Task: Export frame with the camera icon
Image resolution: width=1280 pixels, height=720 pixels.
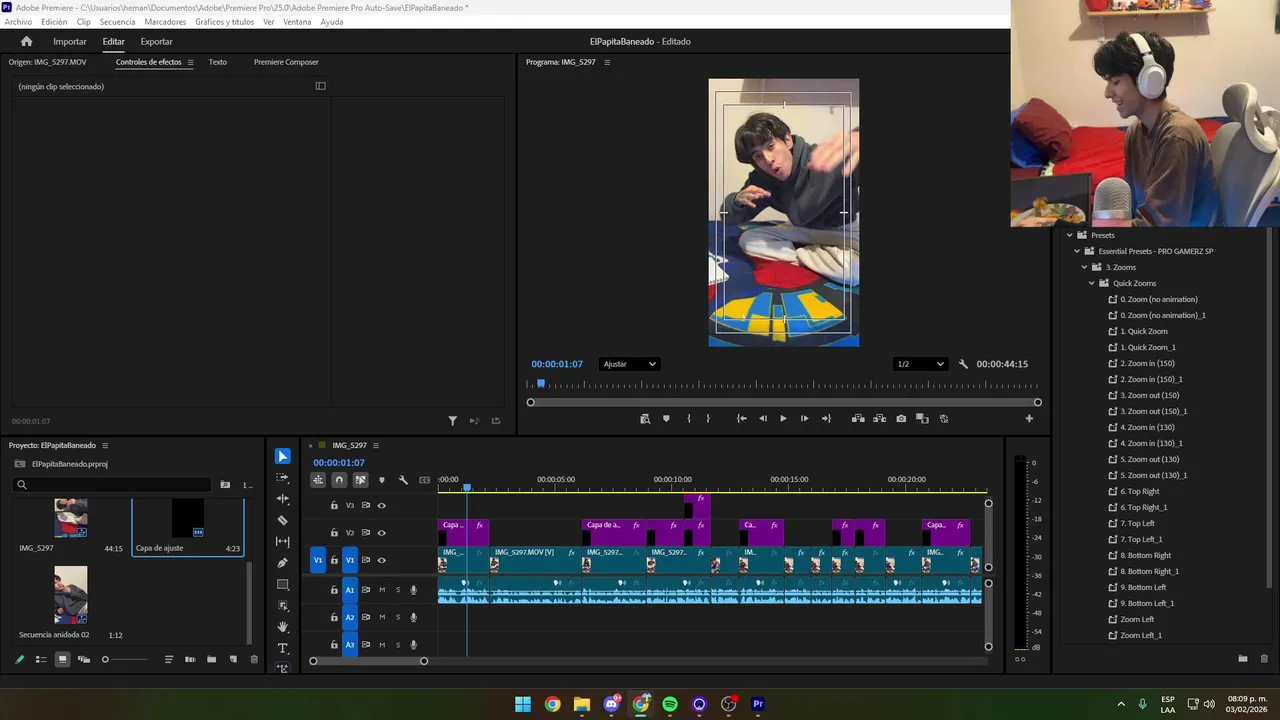Action: tap(901, 419)
